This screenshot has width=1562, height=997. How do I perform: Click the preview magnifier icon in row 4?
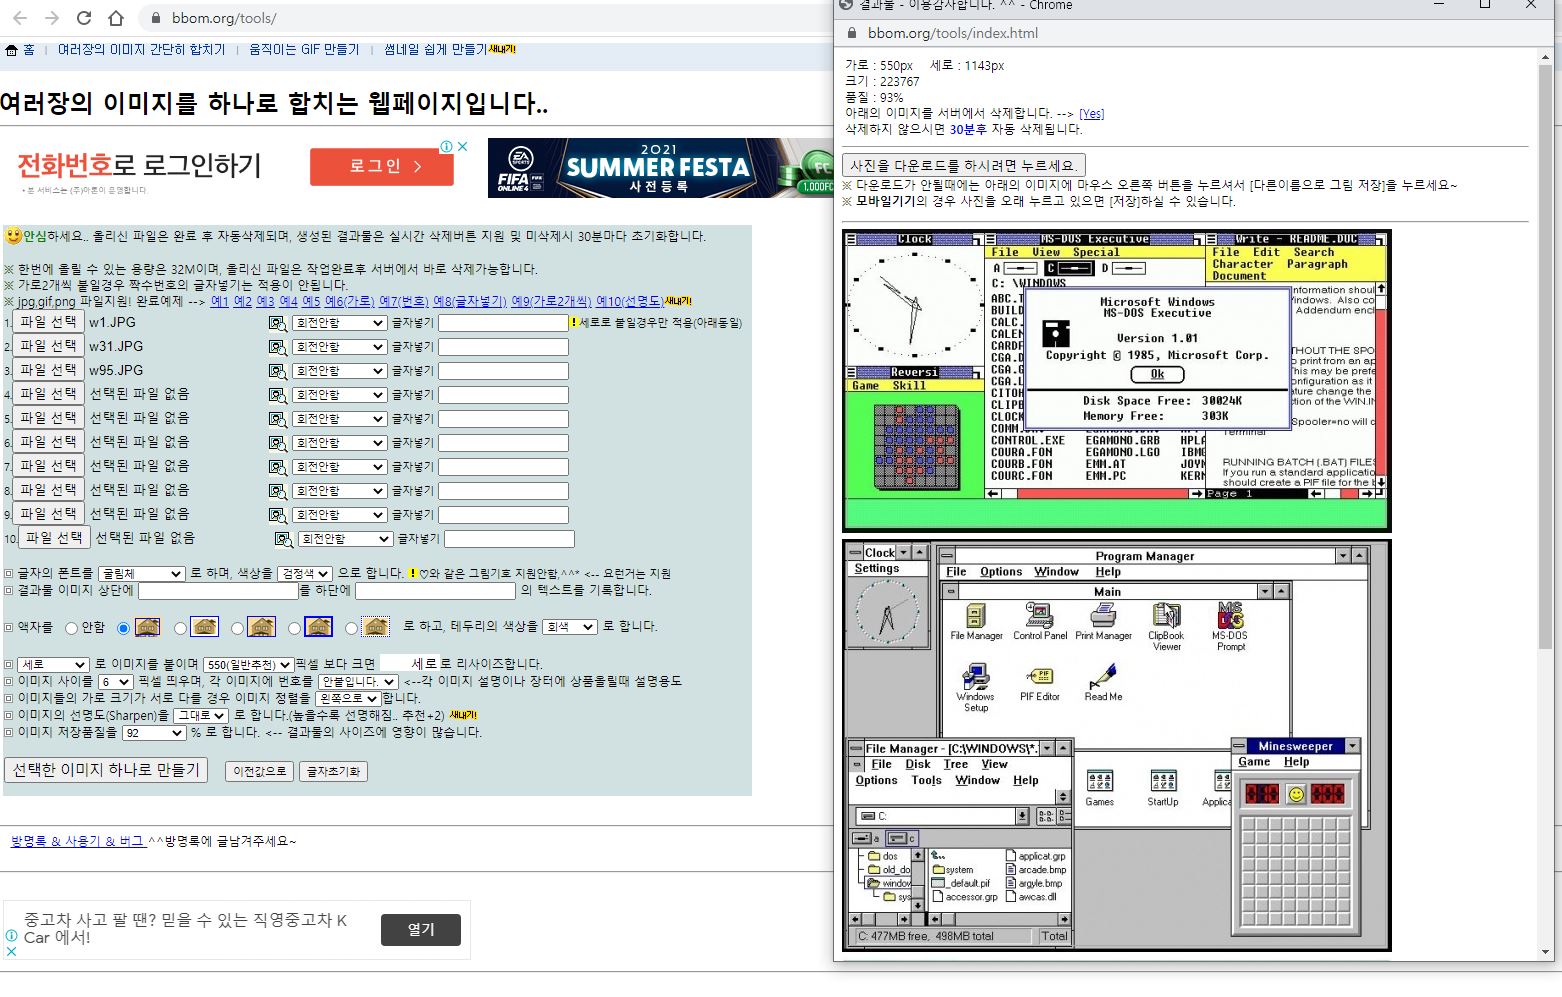pos(277,395)
